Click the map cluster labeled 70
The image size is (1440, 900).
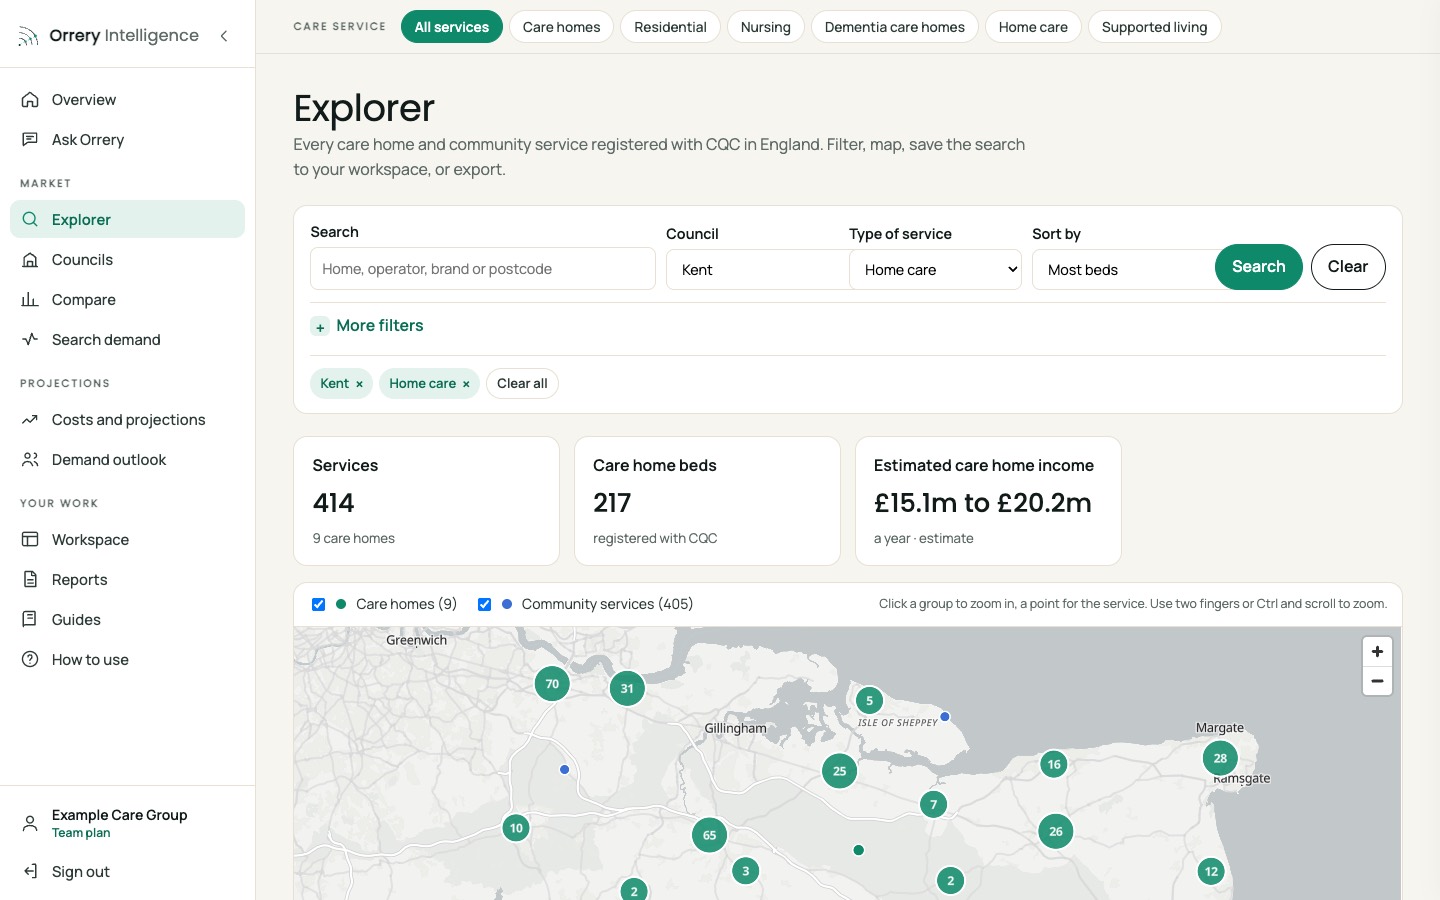point(552,684)
